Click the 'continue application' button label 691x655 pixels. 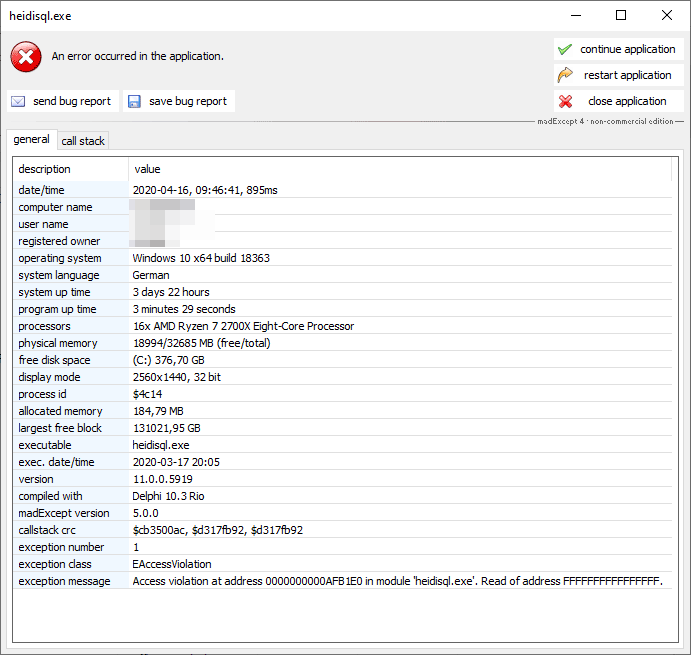pos(627,49)
